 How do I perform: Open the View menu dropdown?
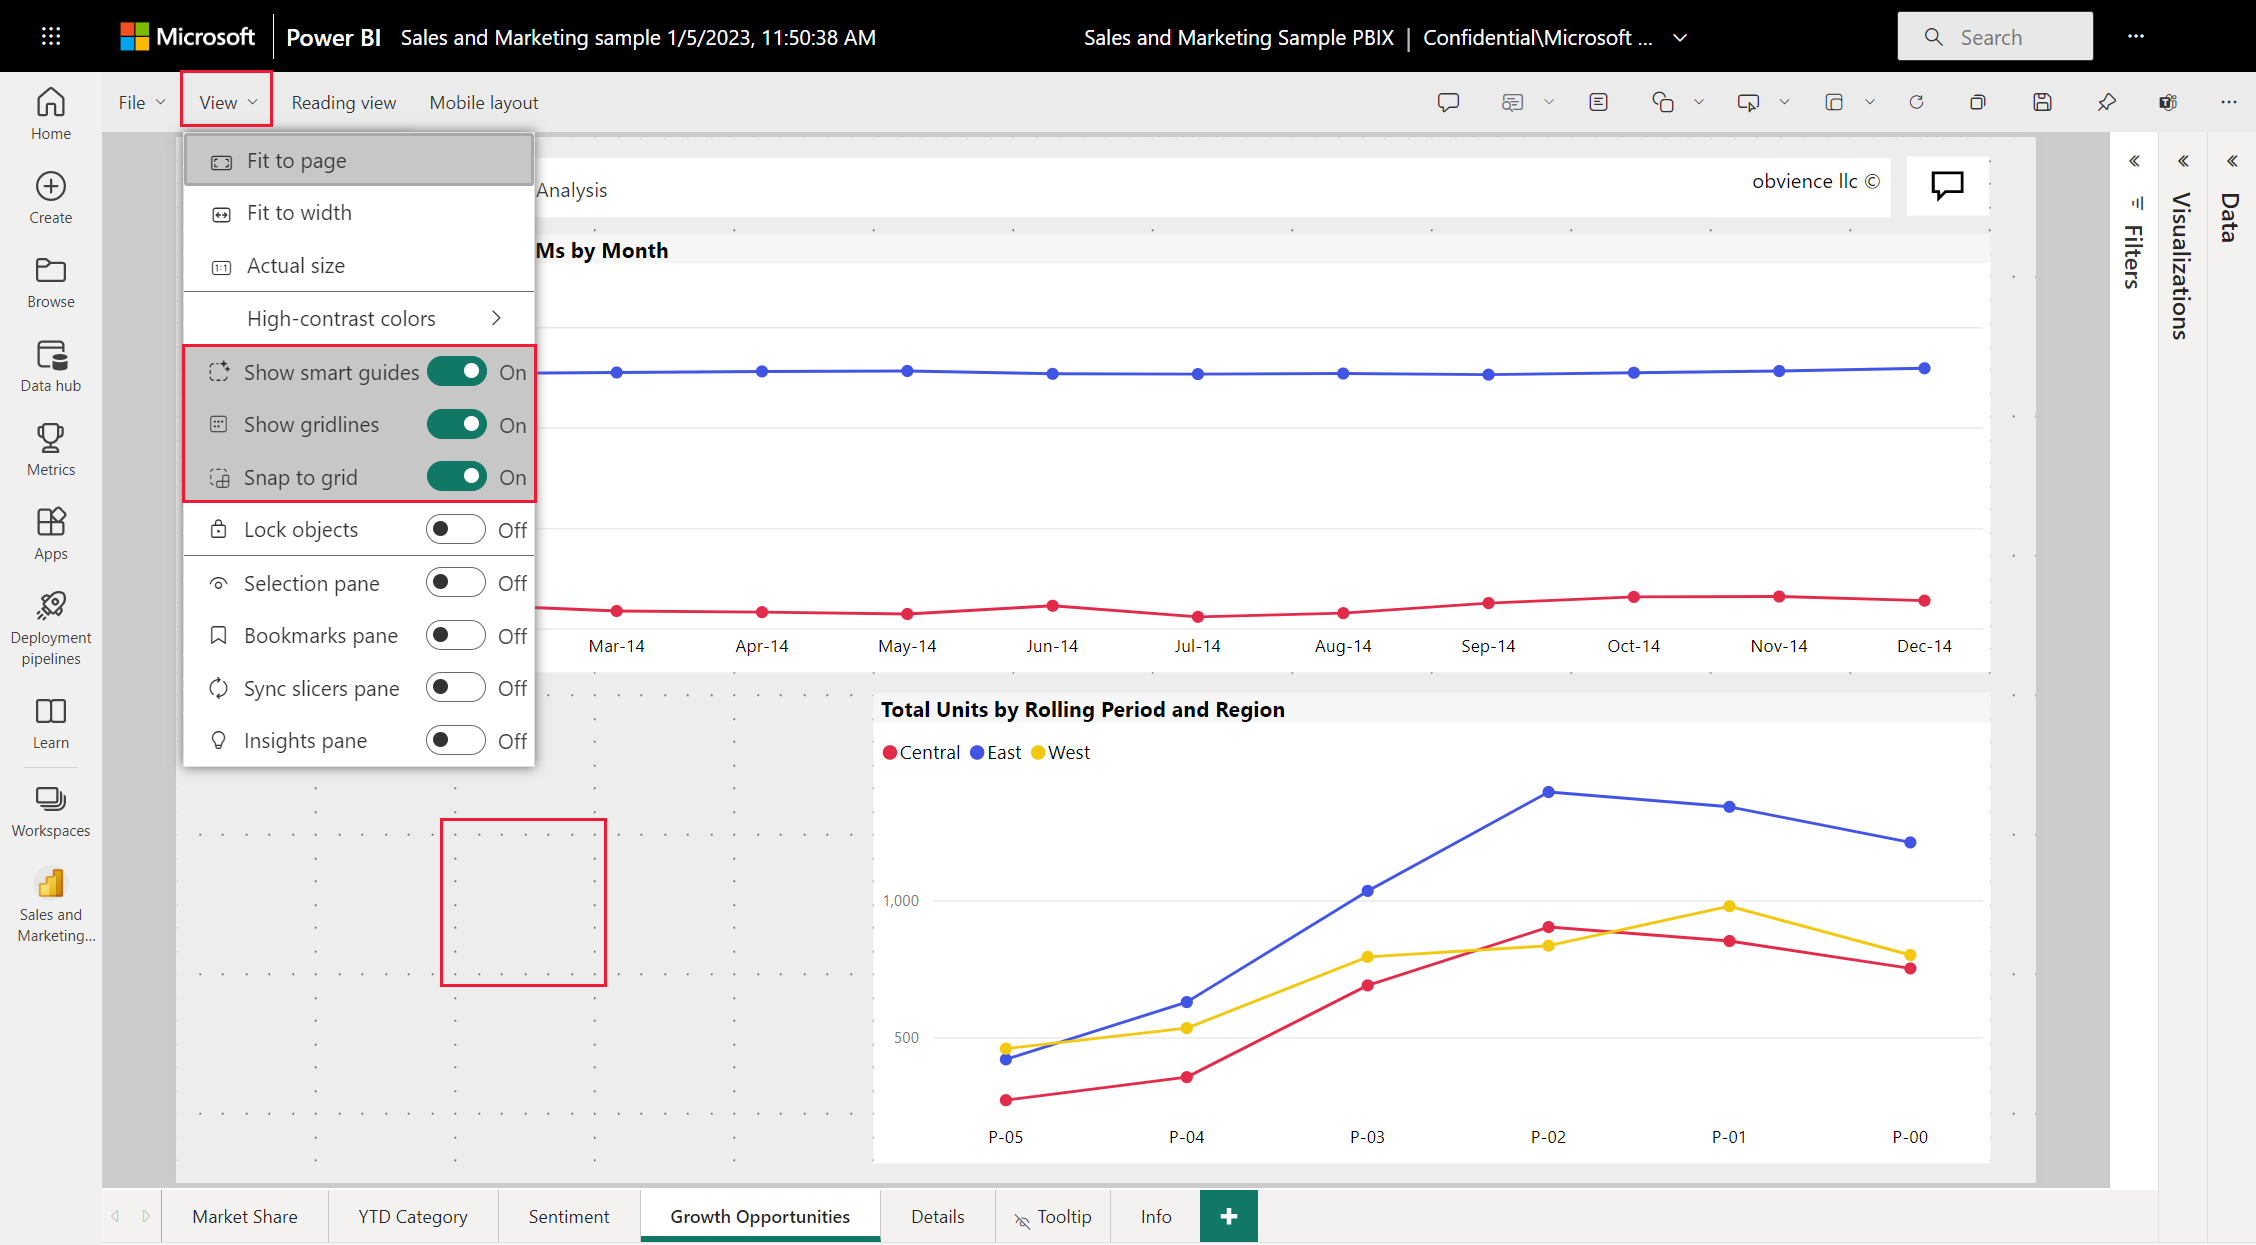coord(225,101)
